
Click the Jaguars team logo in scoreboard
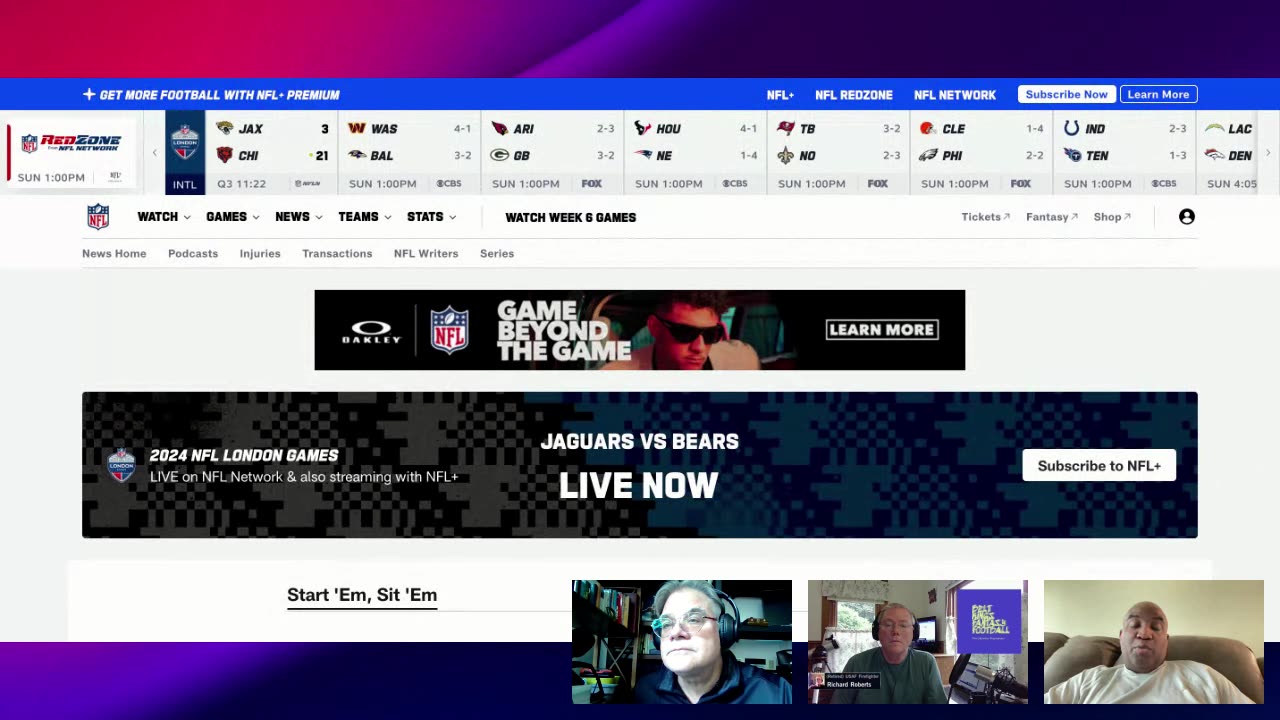pos(225,128)
